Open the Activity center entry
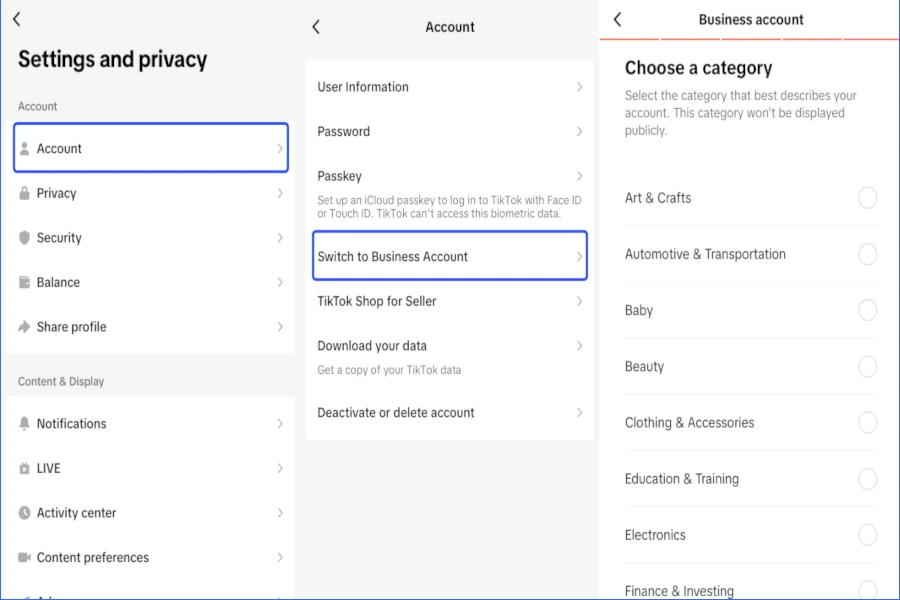The height and width of the screenshot is (600, 900). 151,513
